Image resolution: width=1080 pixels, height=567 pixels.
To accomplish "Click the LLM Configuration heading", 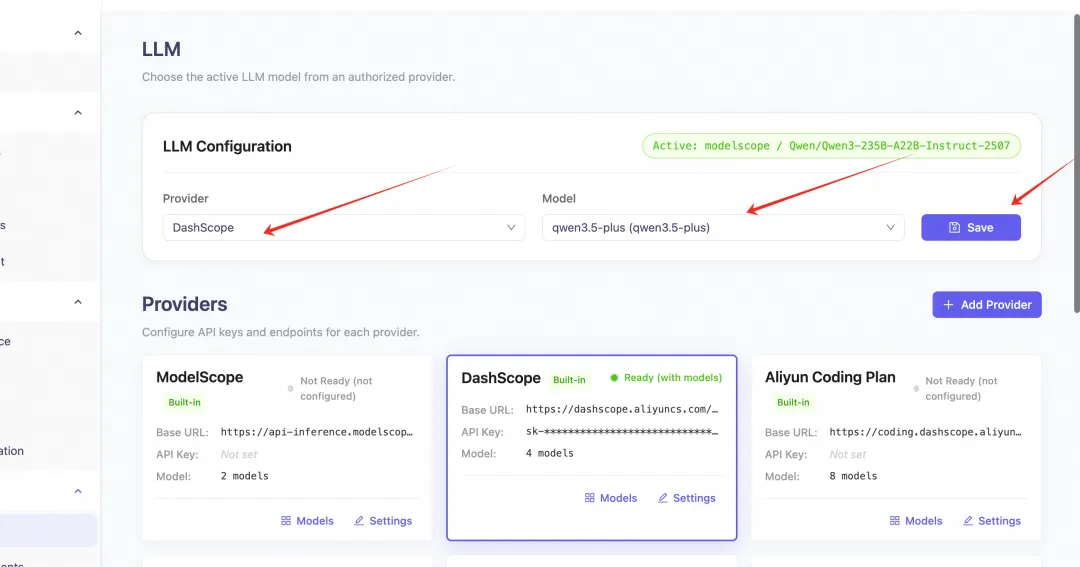I will (x=227, y=146).
